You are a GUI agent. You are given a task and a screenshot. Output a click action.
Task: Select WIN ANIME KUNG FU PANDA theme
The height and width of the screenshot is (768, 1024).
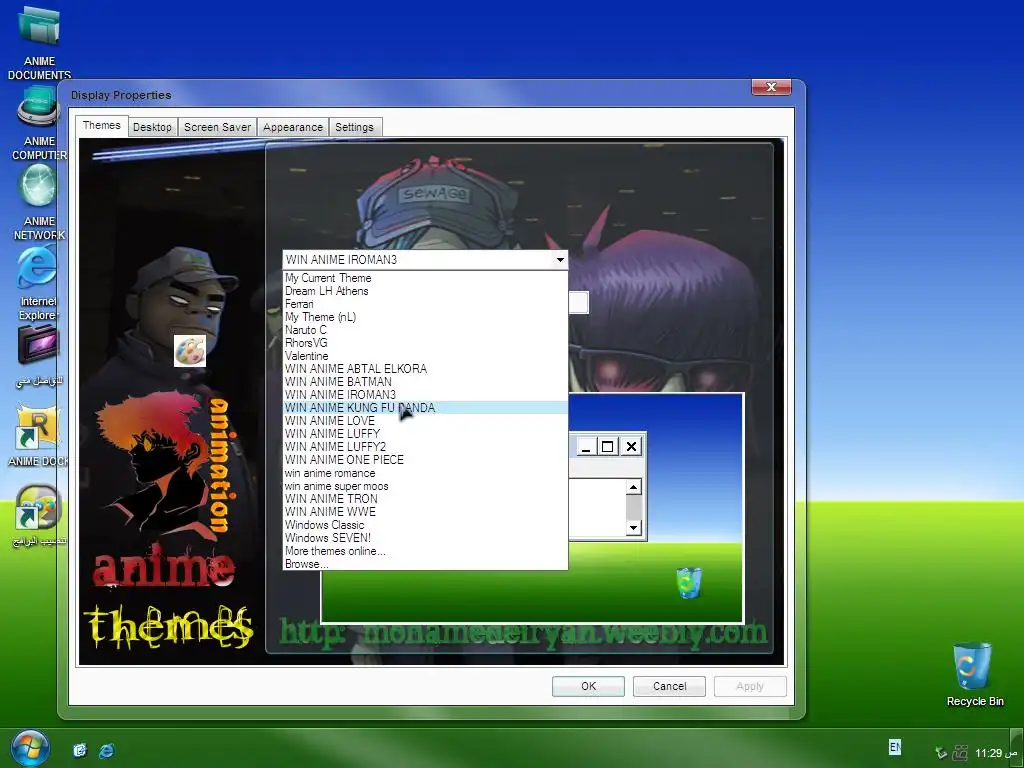pyautogui.click(x=425, y=408)
